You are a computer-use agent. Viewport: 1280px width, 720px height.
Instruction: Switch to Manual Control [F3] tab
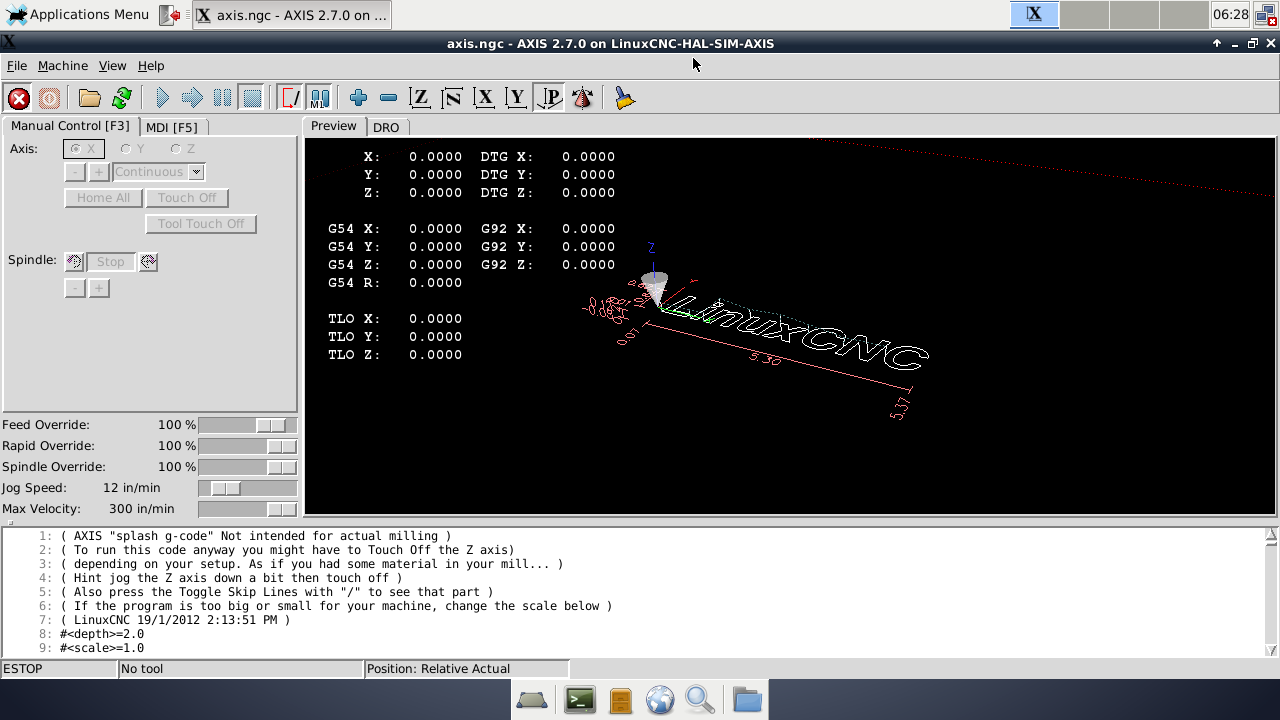(x=70, y=126)
